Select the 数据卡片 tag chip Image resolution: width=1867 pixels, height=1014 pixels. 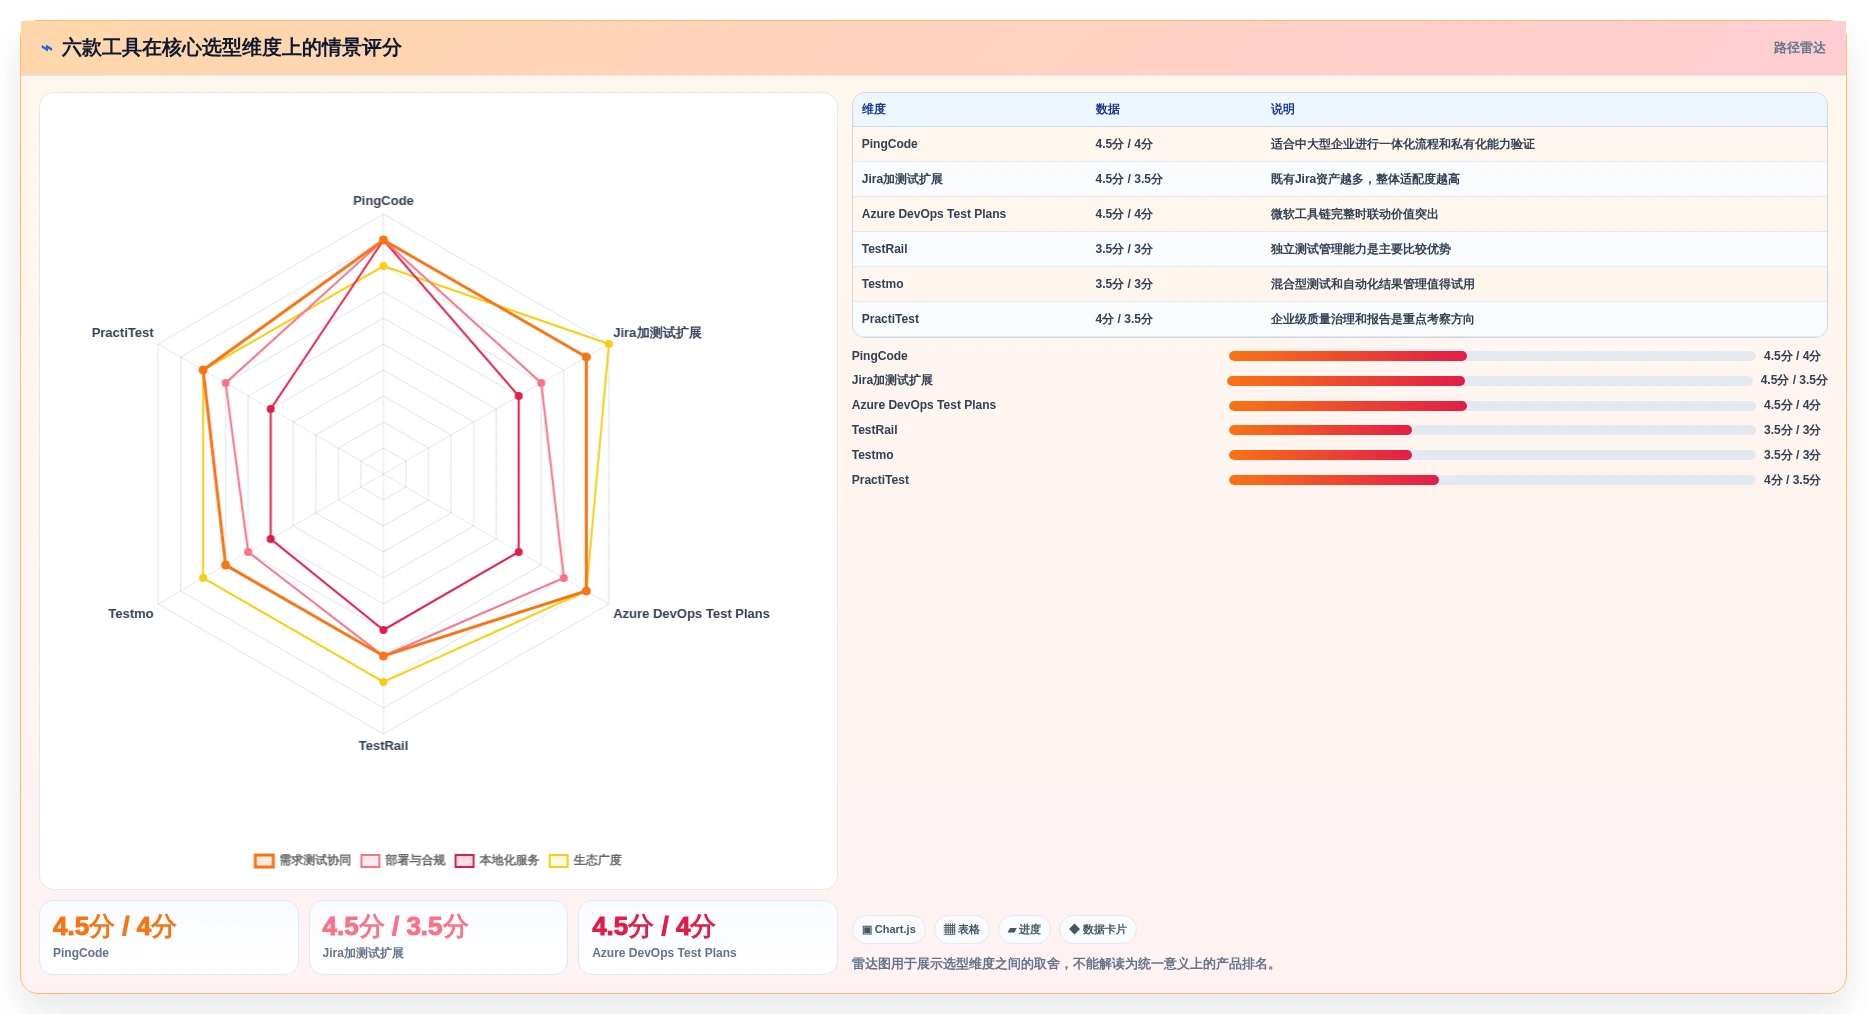1097,930
